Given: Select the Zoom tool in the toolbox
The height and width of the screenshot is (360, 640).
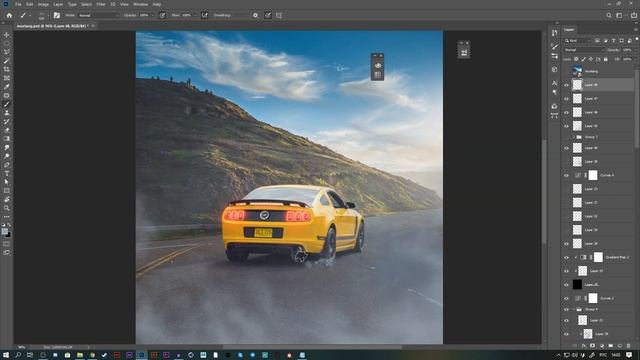Looking at the screenshot, I should (7, 208).
